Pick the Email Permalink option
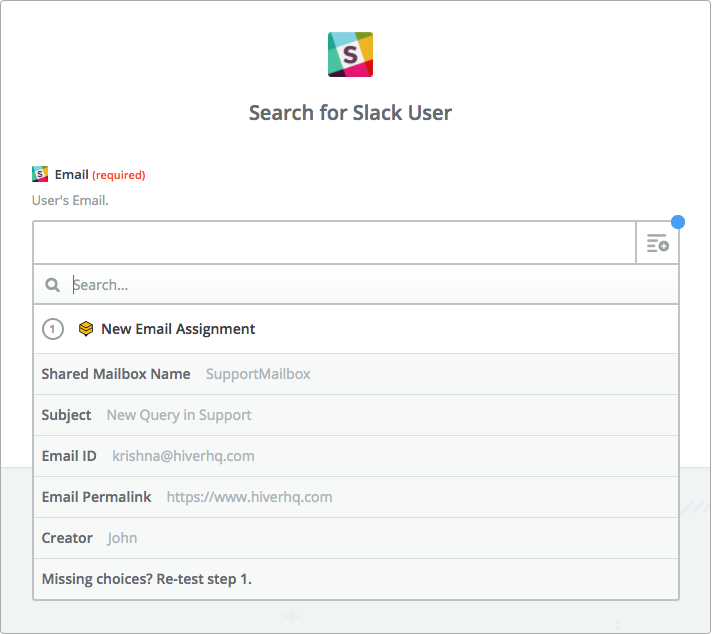Viewport: 712px width, 634px height. click(x=356, y=497)
